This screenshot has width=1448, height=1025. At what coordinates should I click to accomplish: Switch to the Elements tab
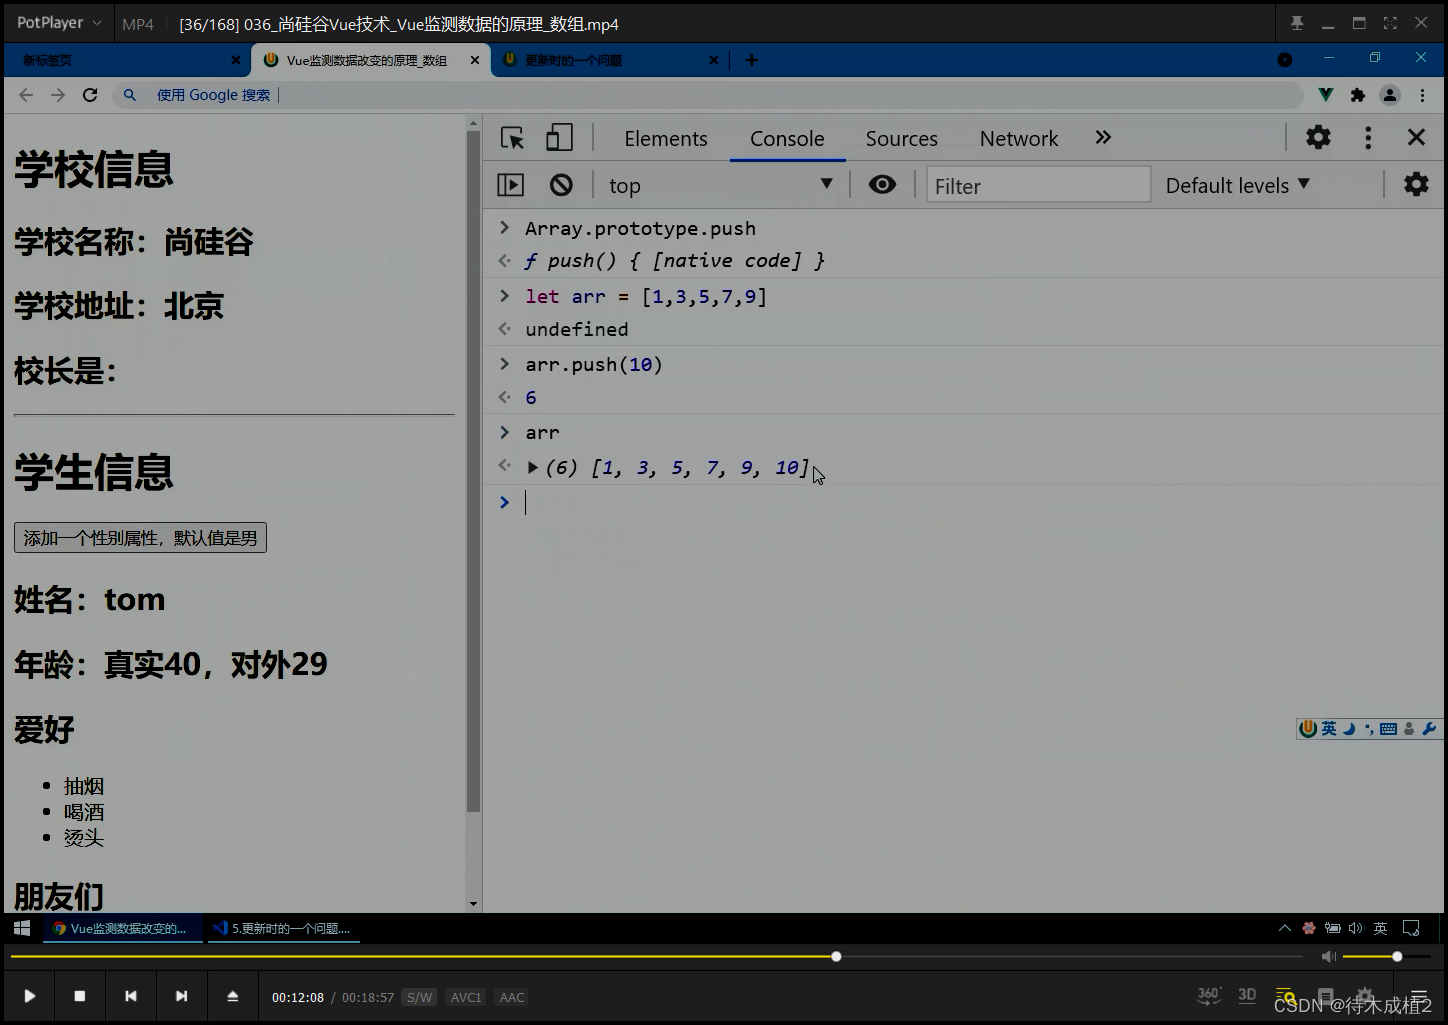[x=666, y=139]
